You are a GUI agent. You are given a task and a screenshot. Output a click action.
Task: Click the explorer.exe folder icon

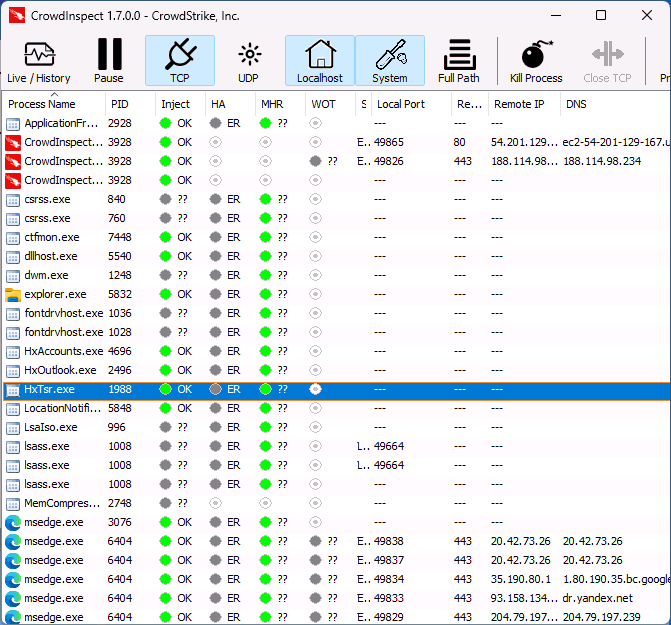coord(13,294)
